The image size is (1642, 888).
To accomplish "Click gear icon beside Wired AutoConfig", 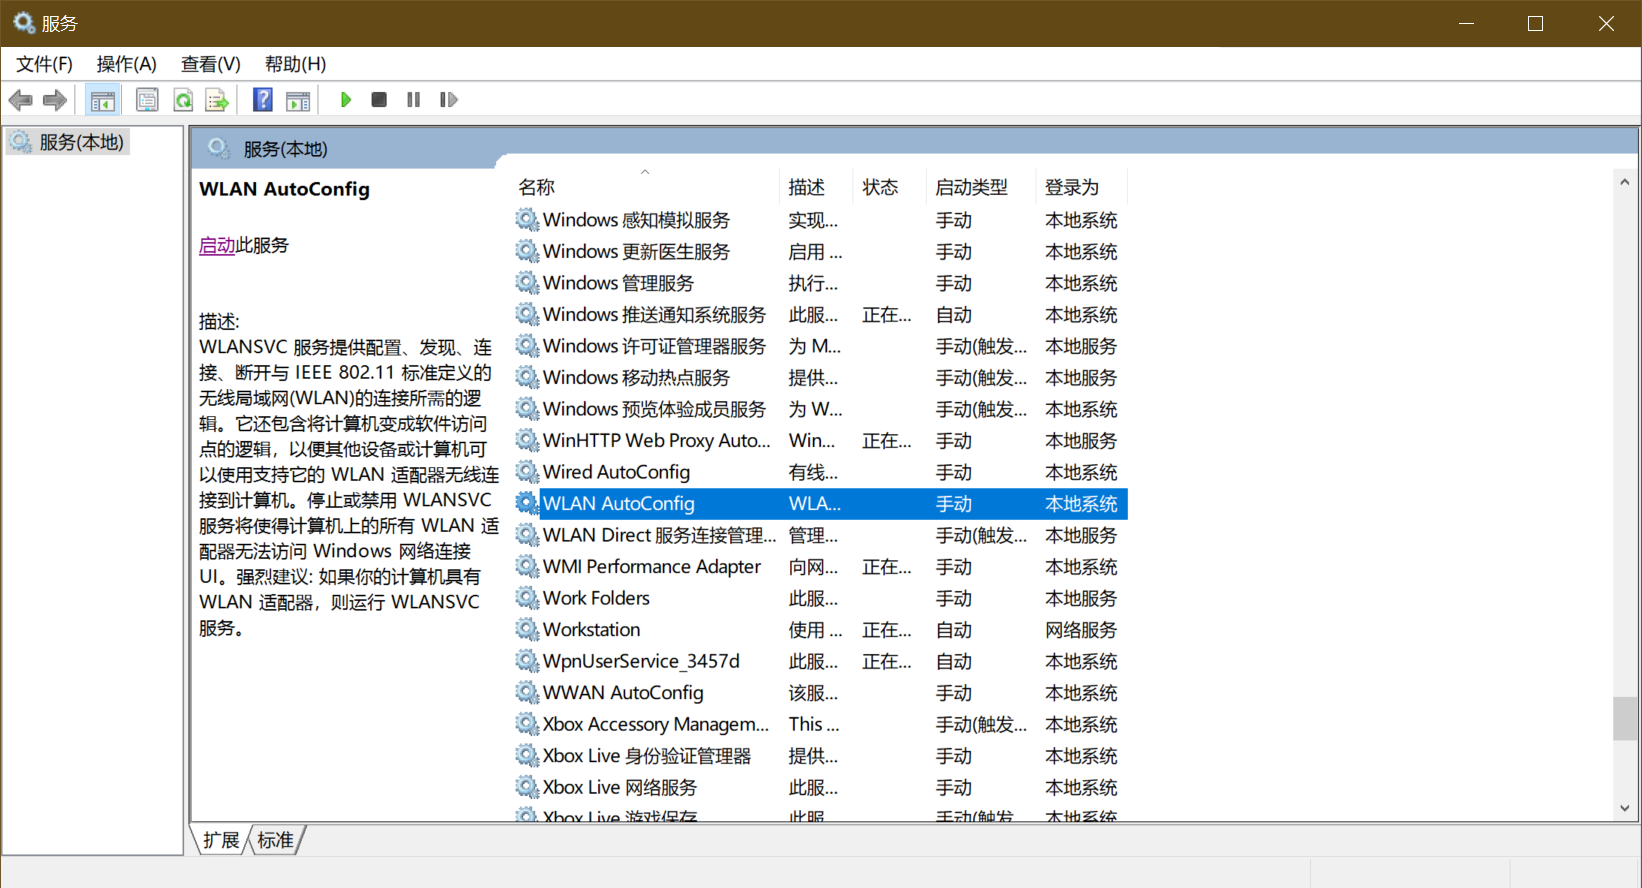I will click(527, 471).
